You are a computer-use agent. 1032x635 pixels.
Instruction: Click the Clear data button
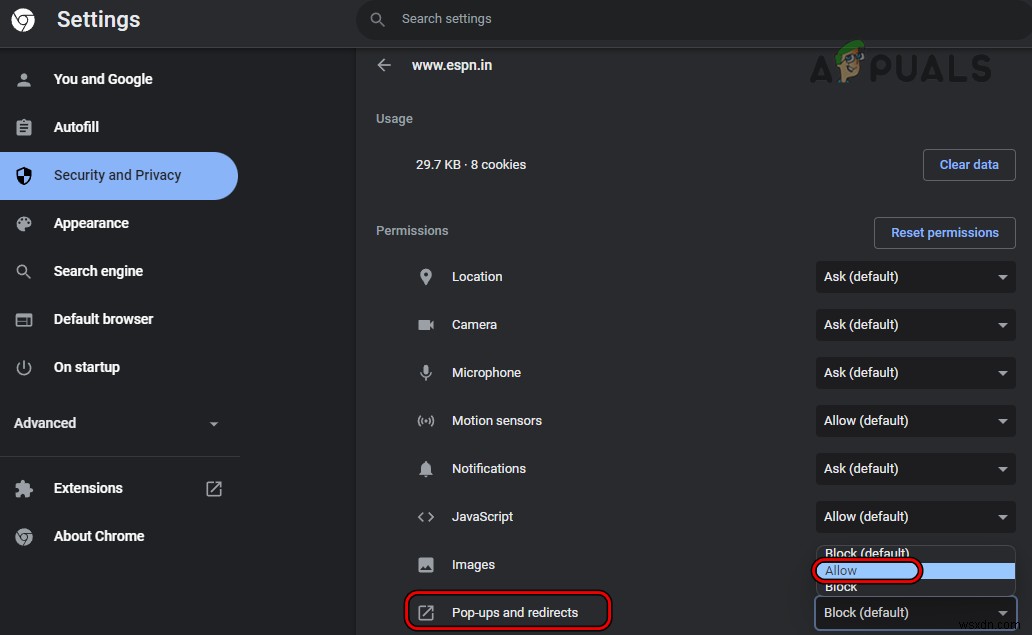pos(968,164)
